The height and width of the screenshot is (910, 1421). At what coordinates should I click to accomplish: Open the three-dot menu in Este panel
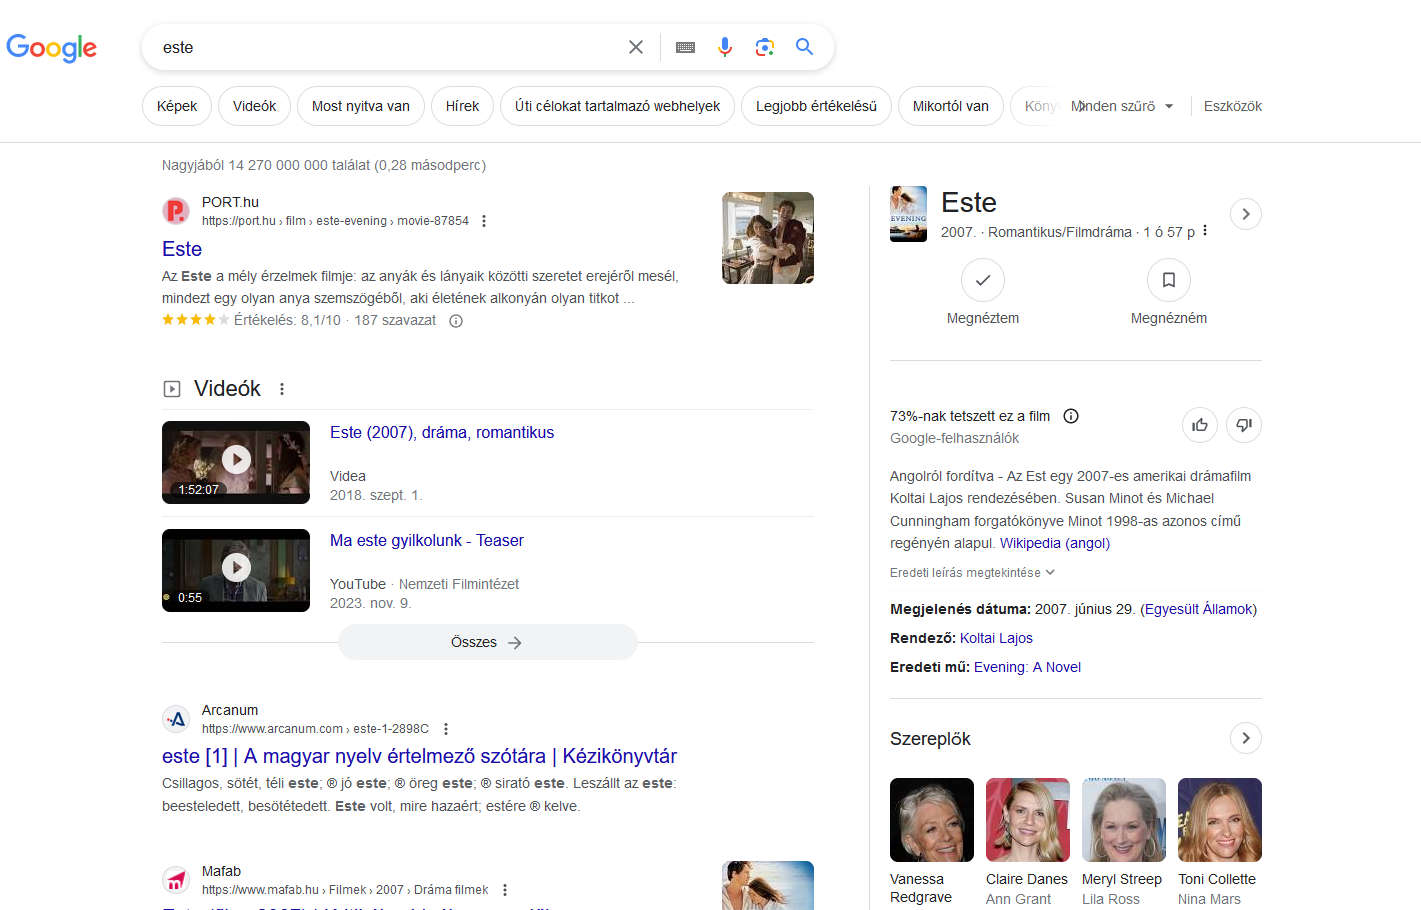pyautogui.click(x=1205, y=231)
